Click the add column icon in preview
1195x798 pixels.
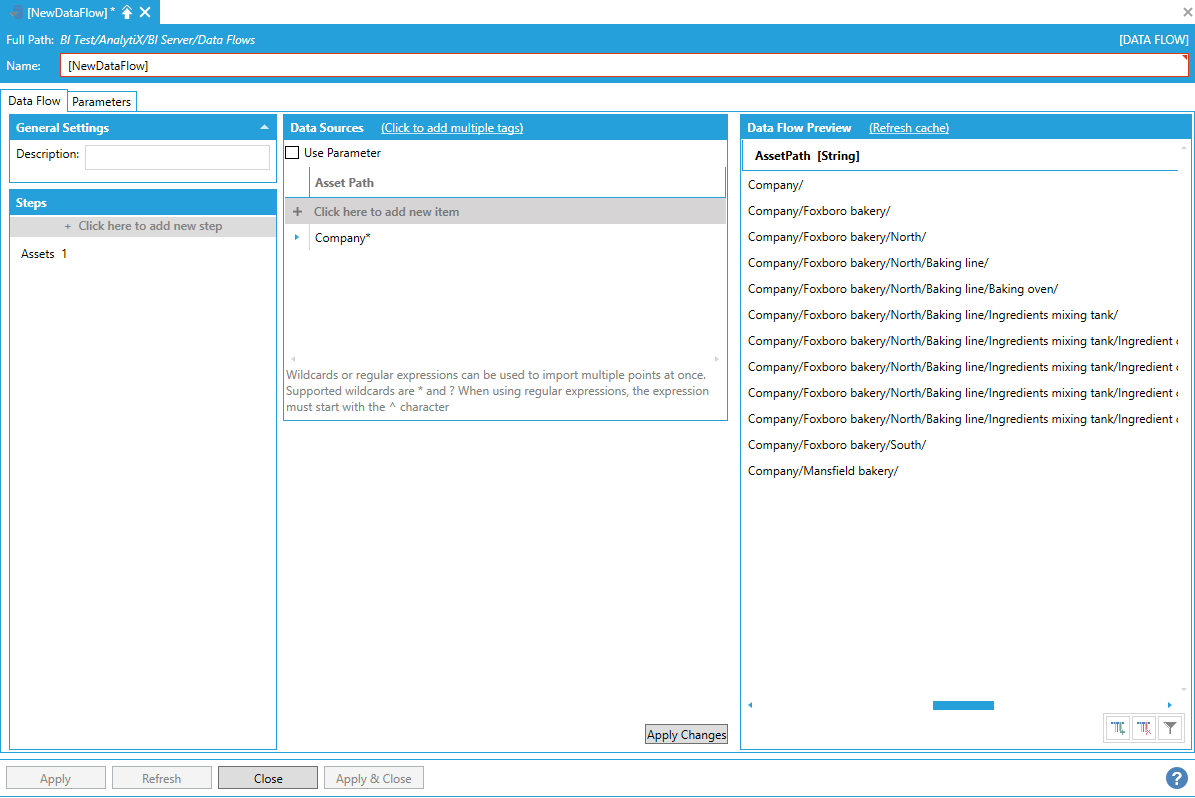click(1118, 728)
